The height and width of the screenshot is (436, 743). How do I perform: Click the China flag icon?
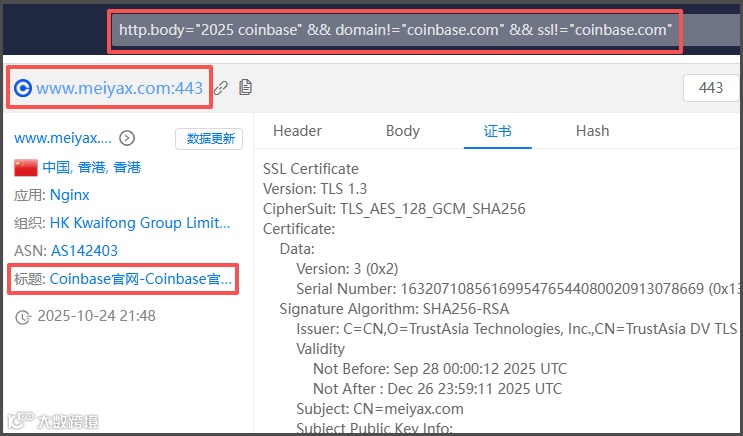coord(26,168)
